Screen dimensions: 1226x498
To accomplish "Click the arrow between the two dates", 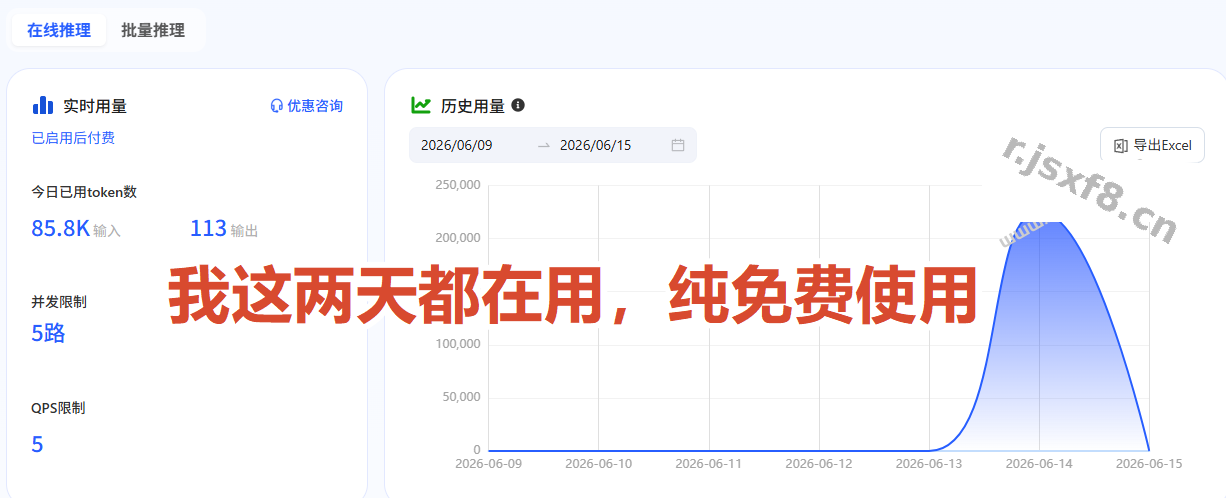I will [x=544, y=146].
